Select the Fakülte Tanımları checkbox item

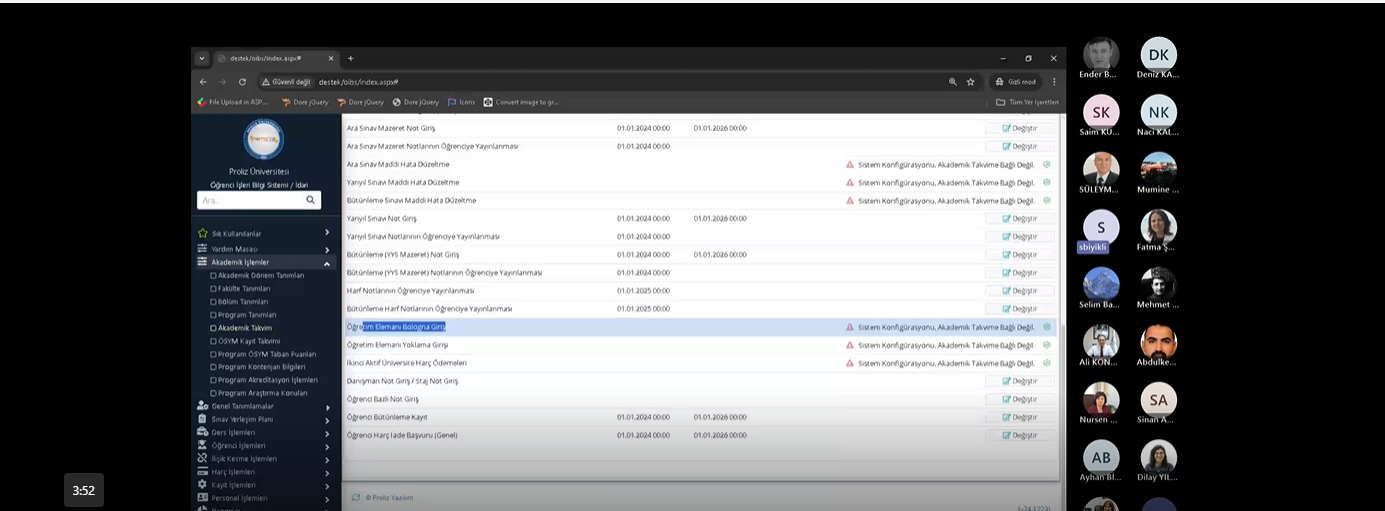(244, 288)
